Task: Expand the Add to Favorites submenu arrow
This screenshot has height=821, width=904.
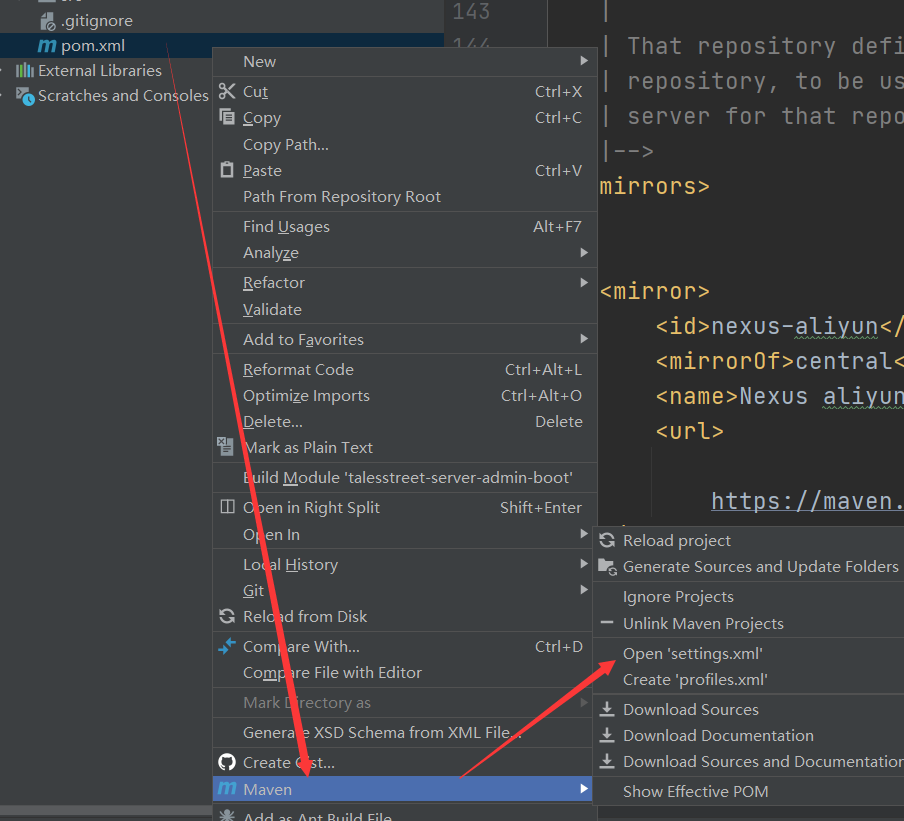Action: tap(584, 338)
